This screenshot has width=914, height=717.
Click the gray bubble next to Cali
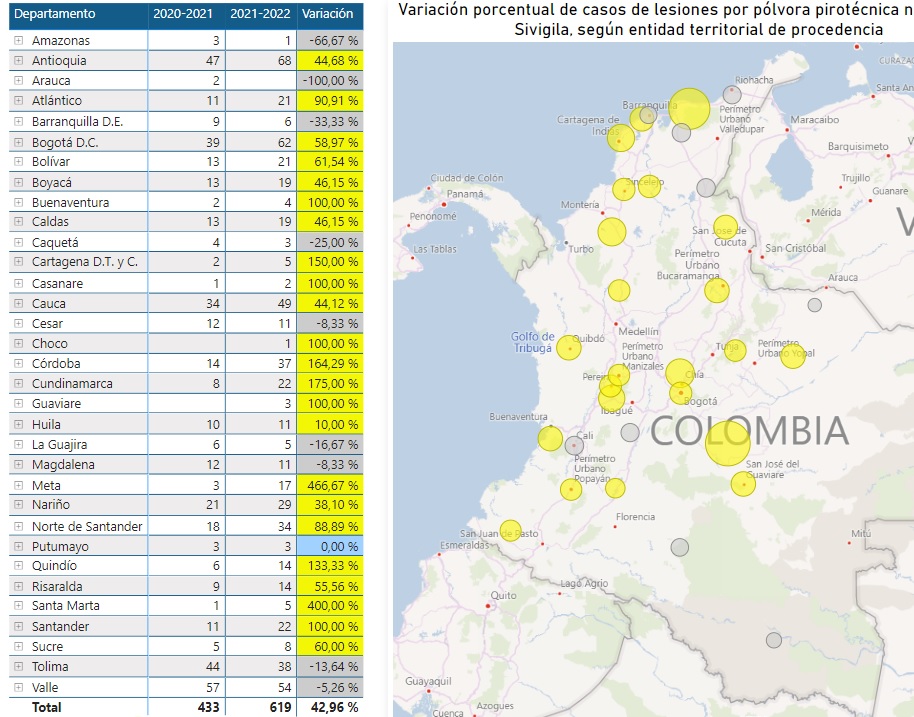pos(573,445)
